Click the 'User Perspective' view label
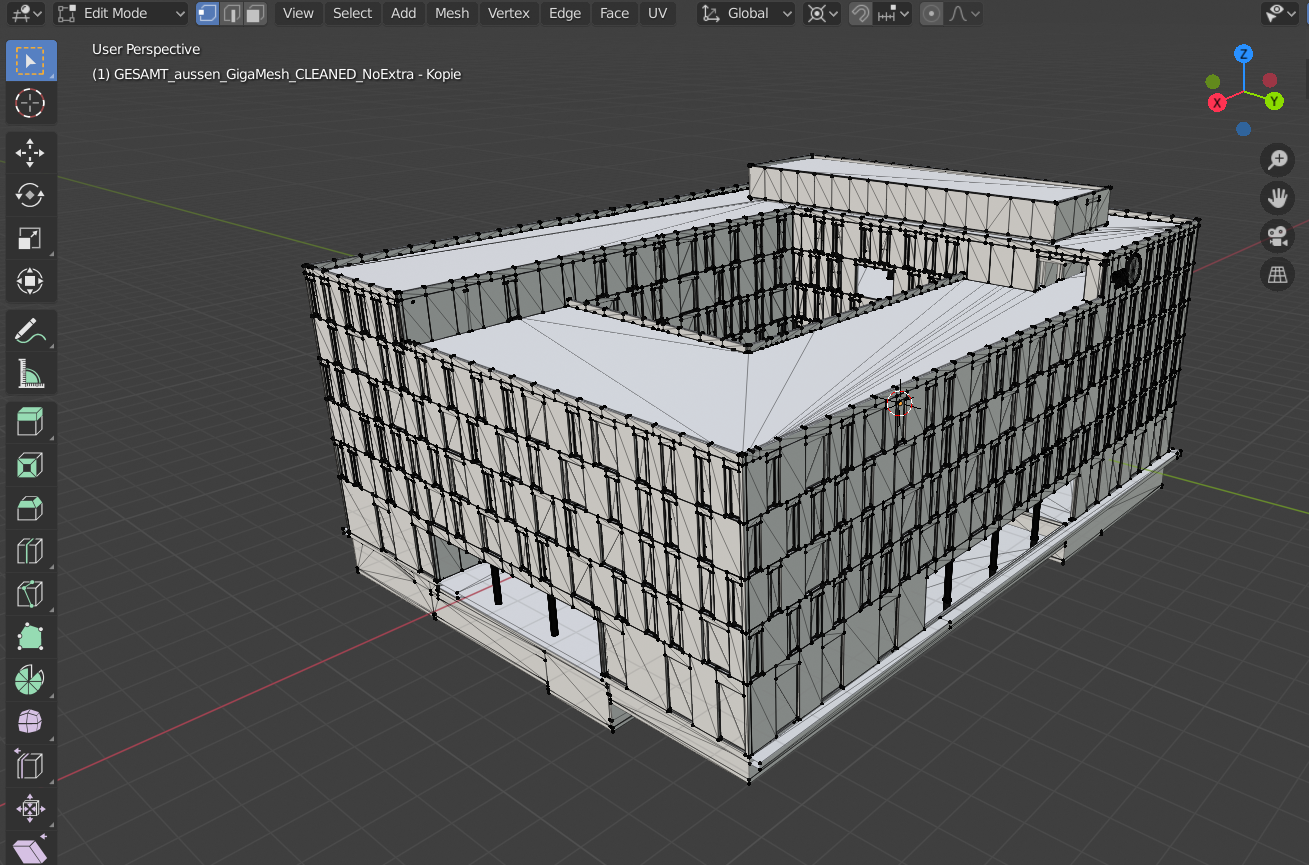This screenshot has height=865, width=1309. (146, 49)
